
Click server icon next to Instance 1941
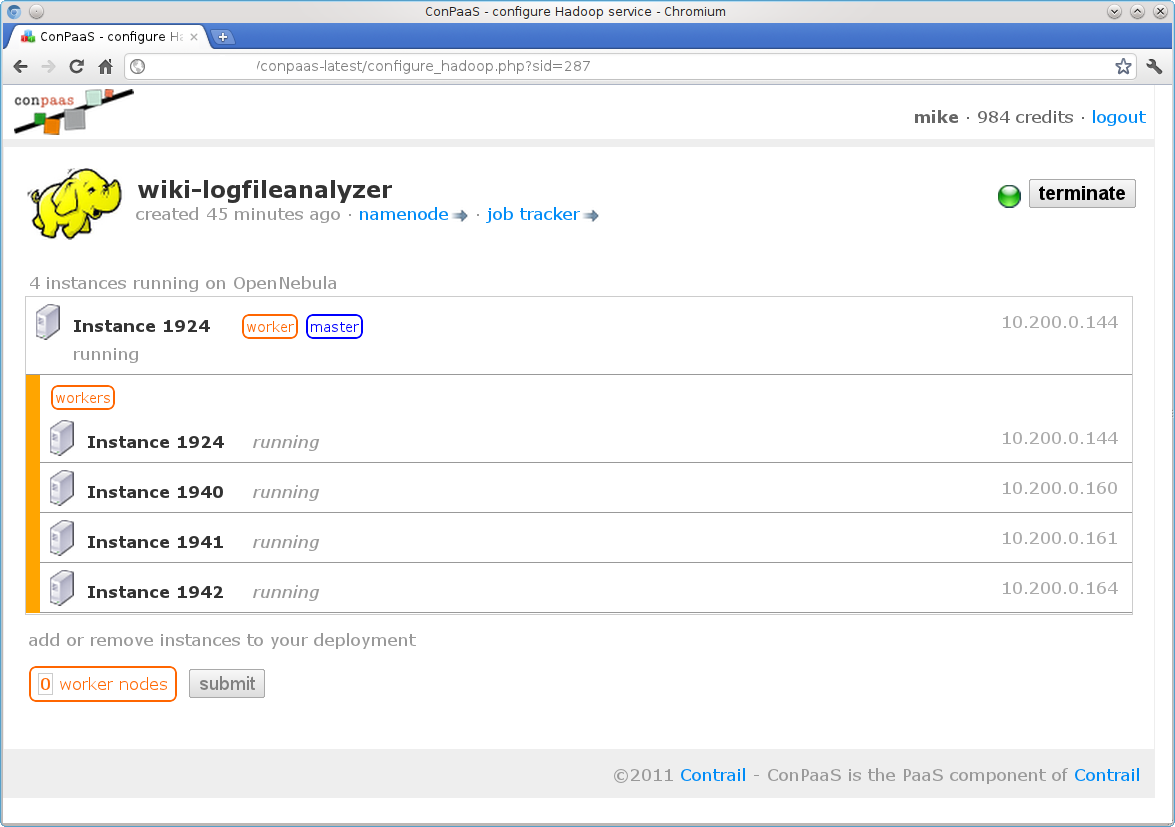(x=61, y=539)
